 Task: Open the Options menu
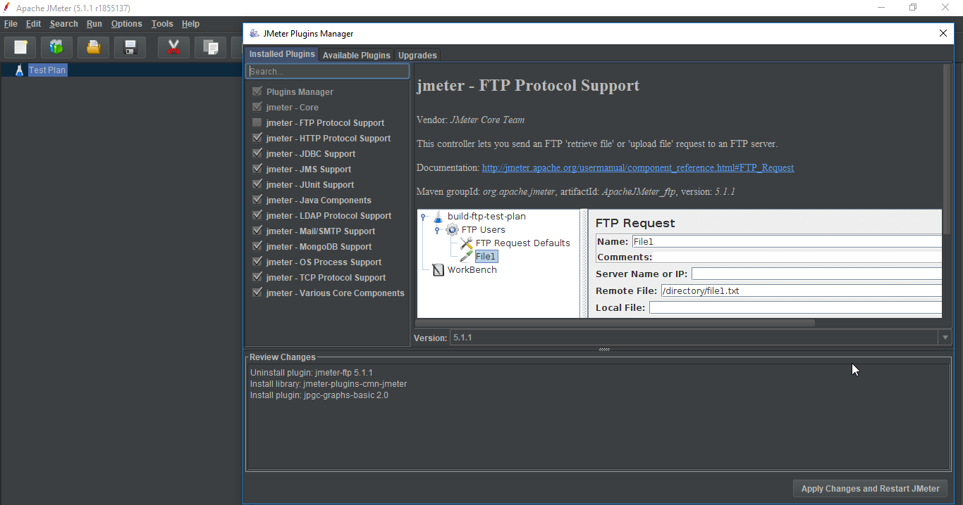pyautogui.click(x=127, y=24)
